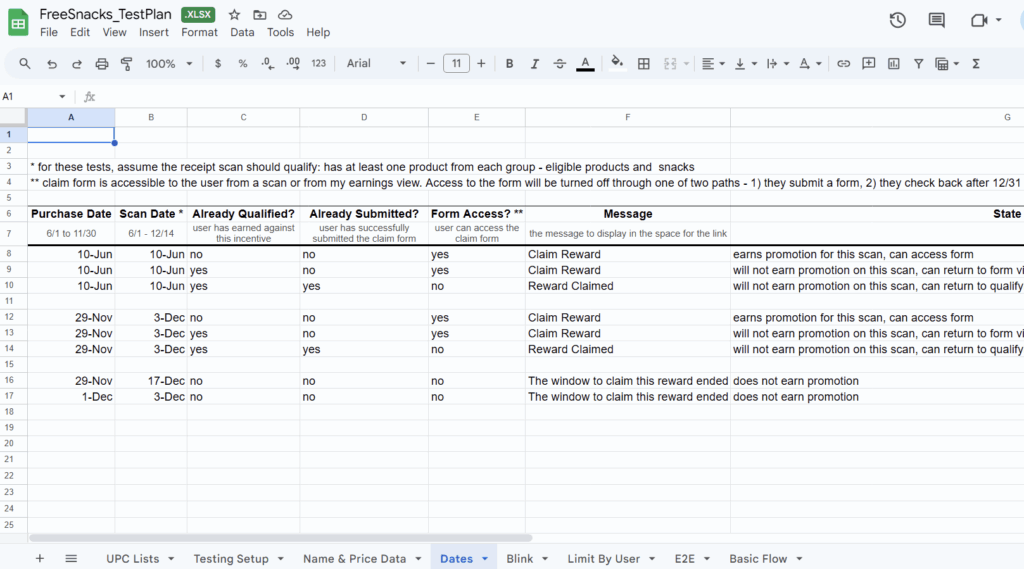Open the Dates tab dropdown arrow

485,559
